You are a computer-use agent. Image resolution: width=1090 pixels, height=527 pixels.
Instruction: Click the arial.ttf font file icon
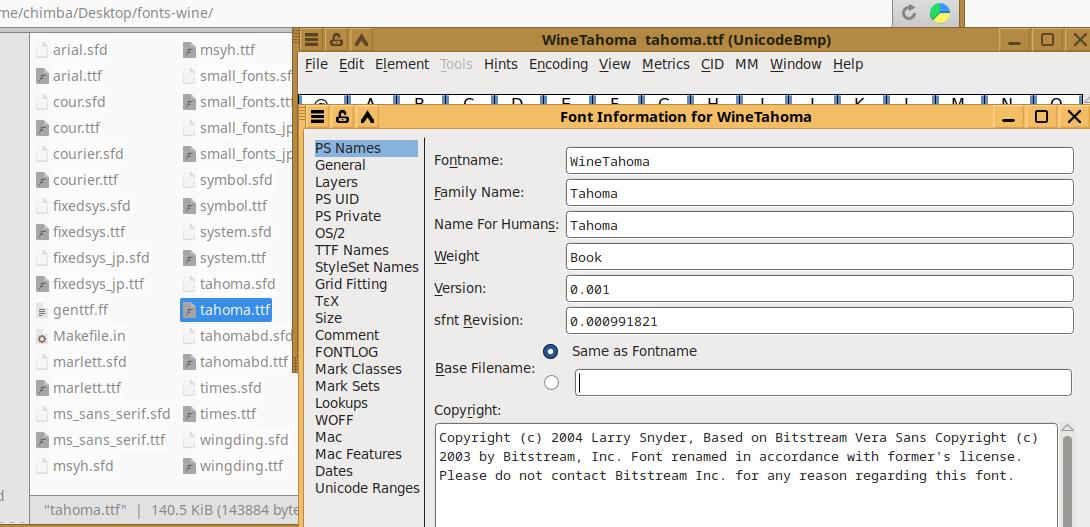point(42,76)
